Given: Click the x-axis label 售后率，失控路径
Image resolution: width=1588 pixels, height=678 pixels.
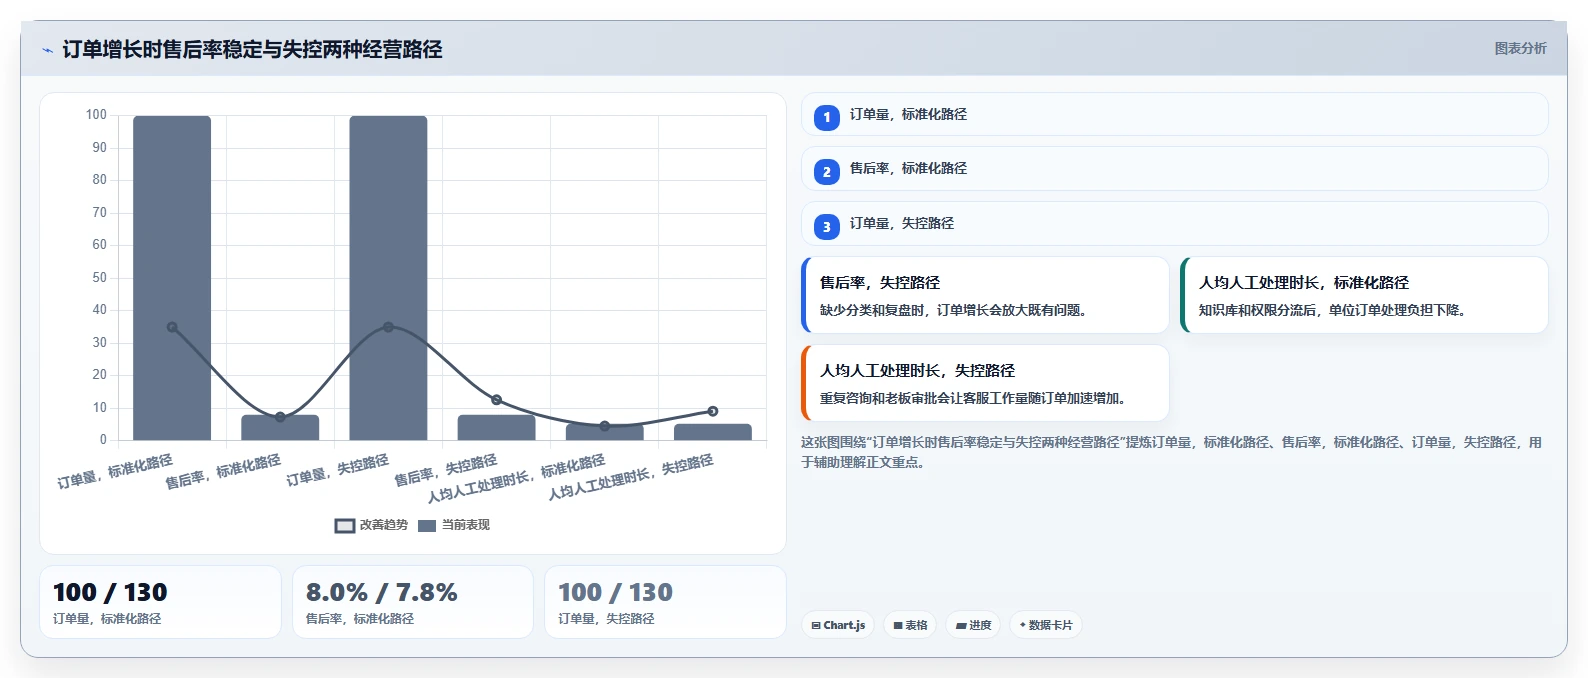Looking at the screenshot, I should click(x=445, y=471).
